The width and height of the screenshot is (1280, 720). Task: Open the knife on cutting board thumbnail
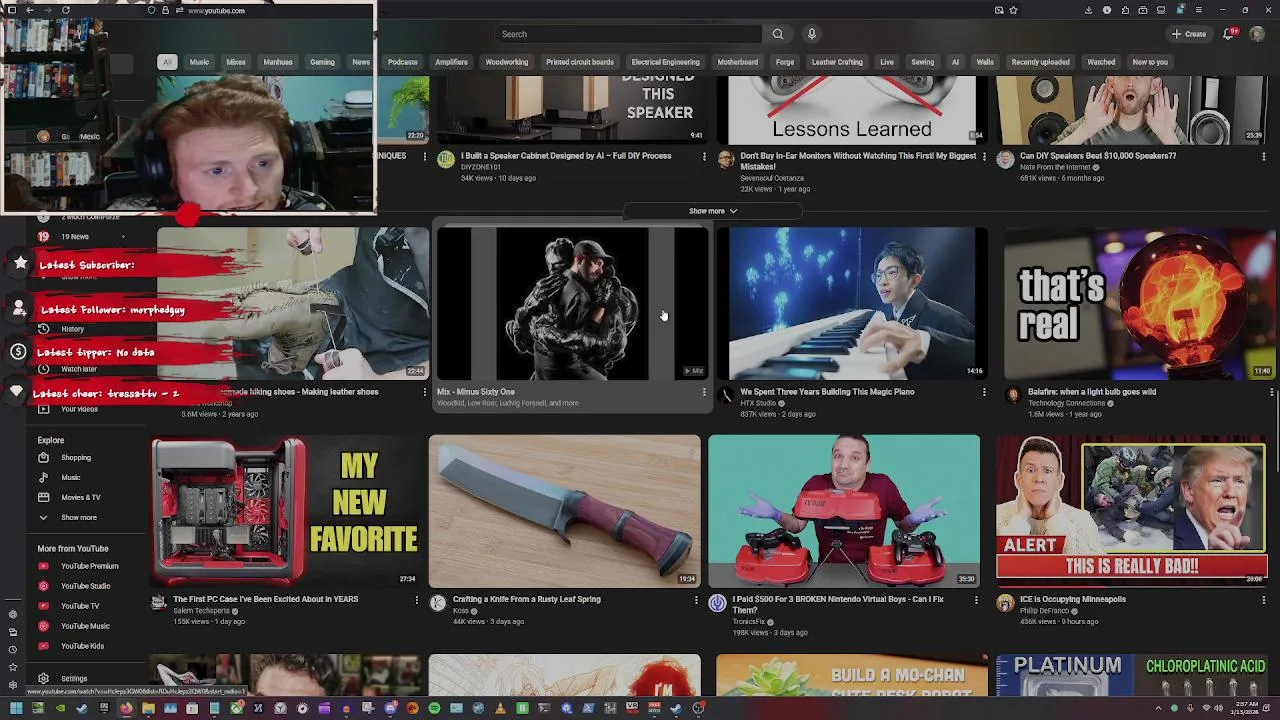tap(565, 510)
